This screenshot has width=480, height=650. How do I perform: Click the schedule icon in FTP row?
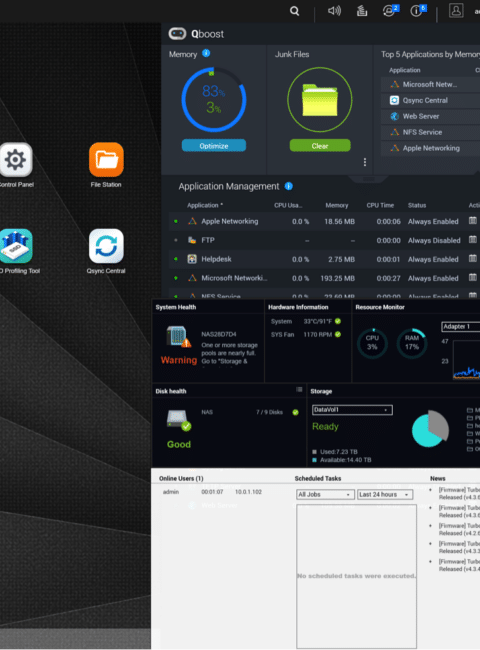[x=473, y=239]
